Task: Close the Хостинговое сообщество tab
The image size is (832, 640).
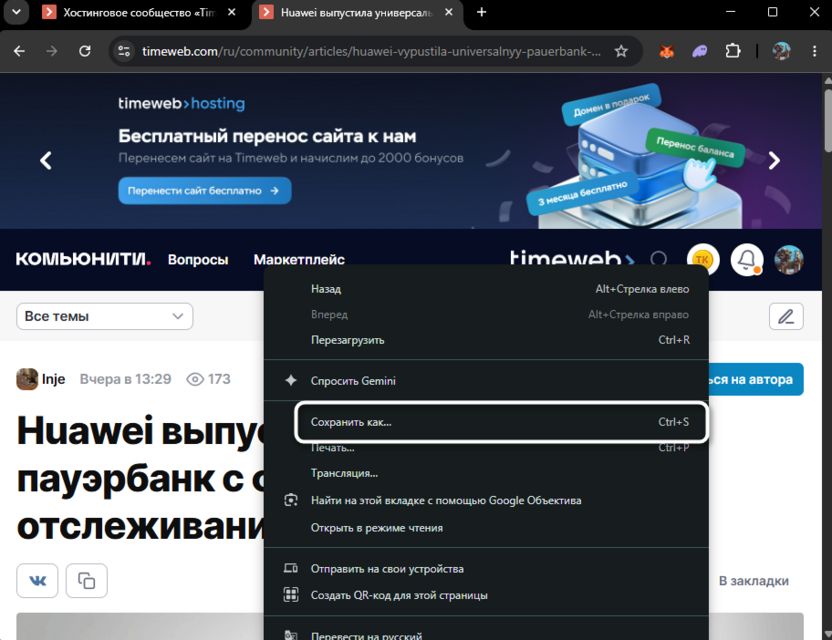Action: point(232,12)
